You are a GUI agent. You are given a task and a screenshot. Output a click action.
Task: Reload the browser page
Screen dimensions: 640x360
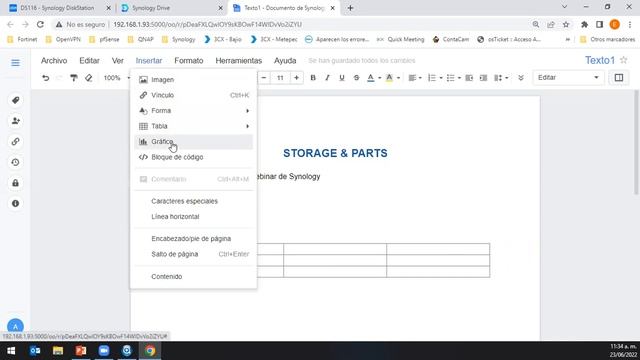click(x=40, y=24)
